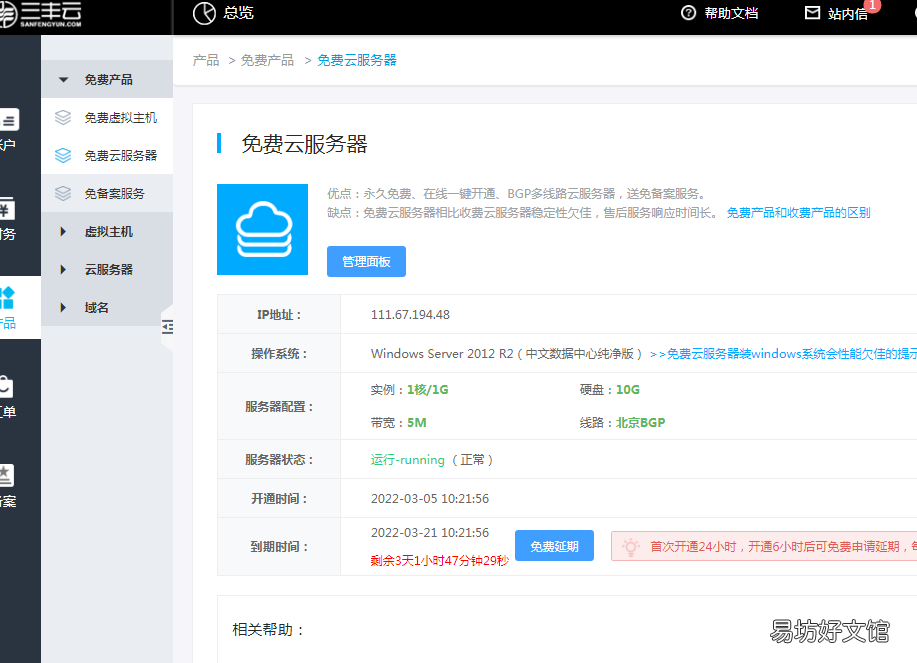The width and height of the screenshot is (917, 663).
Task: Click the red remaining time 剩余3天 text
Action: 440,561
